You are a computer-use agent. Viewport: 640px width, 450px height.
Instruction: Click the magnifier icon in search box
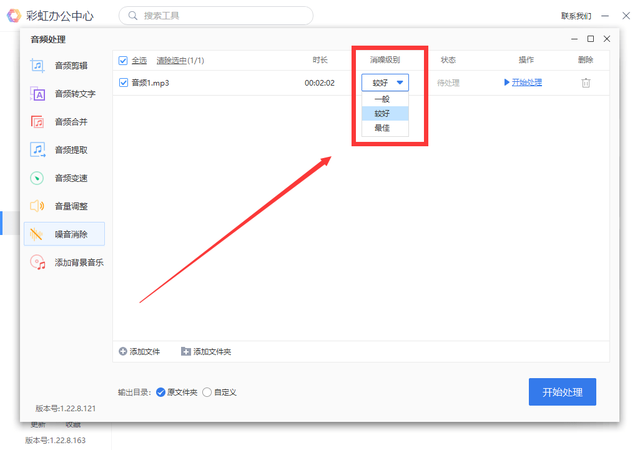[x=133, y=16]
